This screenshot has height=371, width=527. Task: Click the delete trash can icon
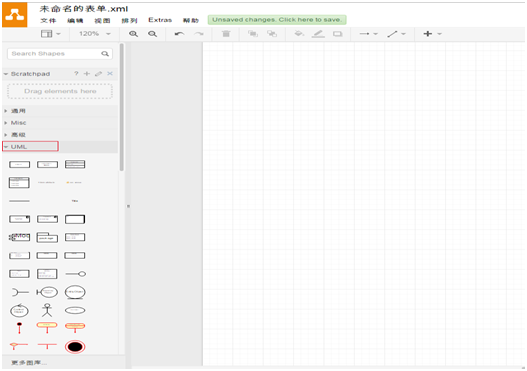[226, 34]
